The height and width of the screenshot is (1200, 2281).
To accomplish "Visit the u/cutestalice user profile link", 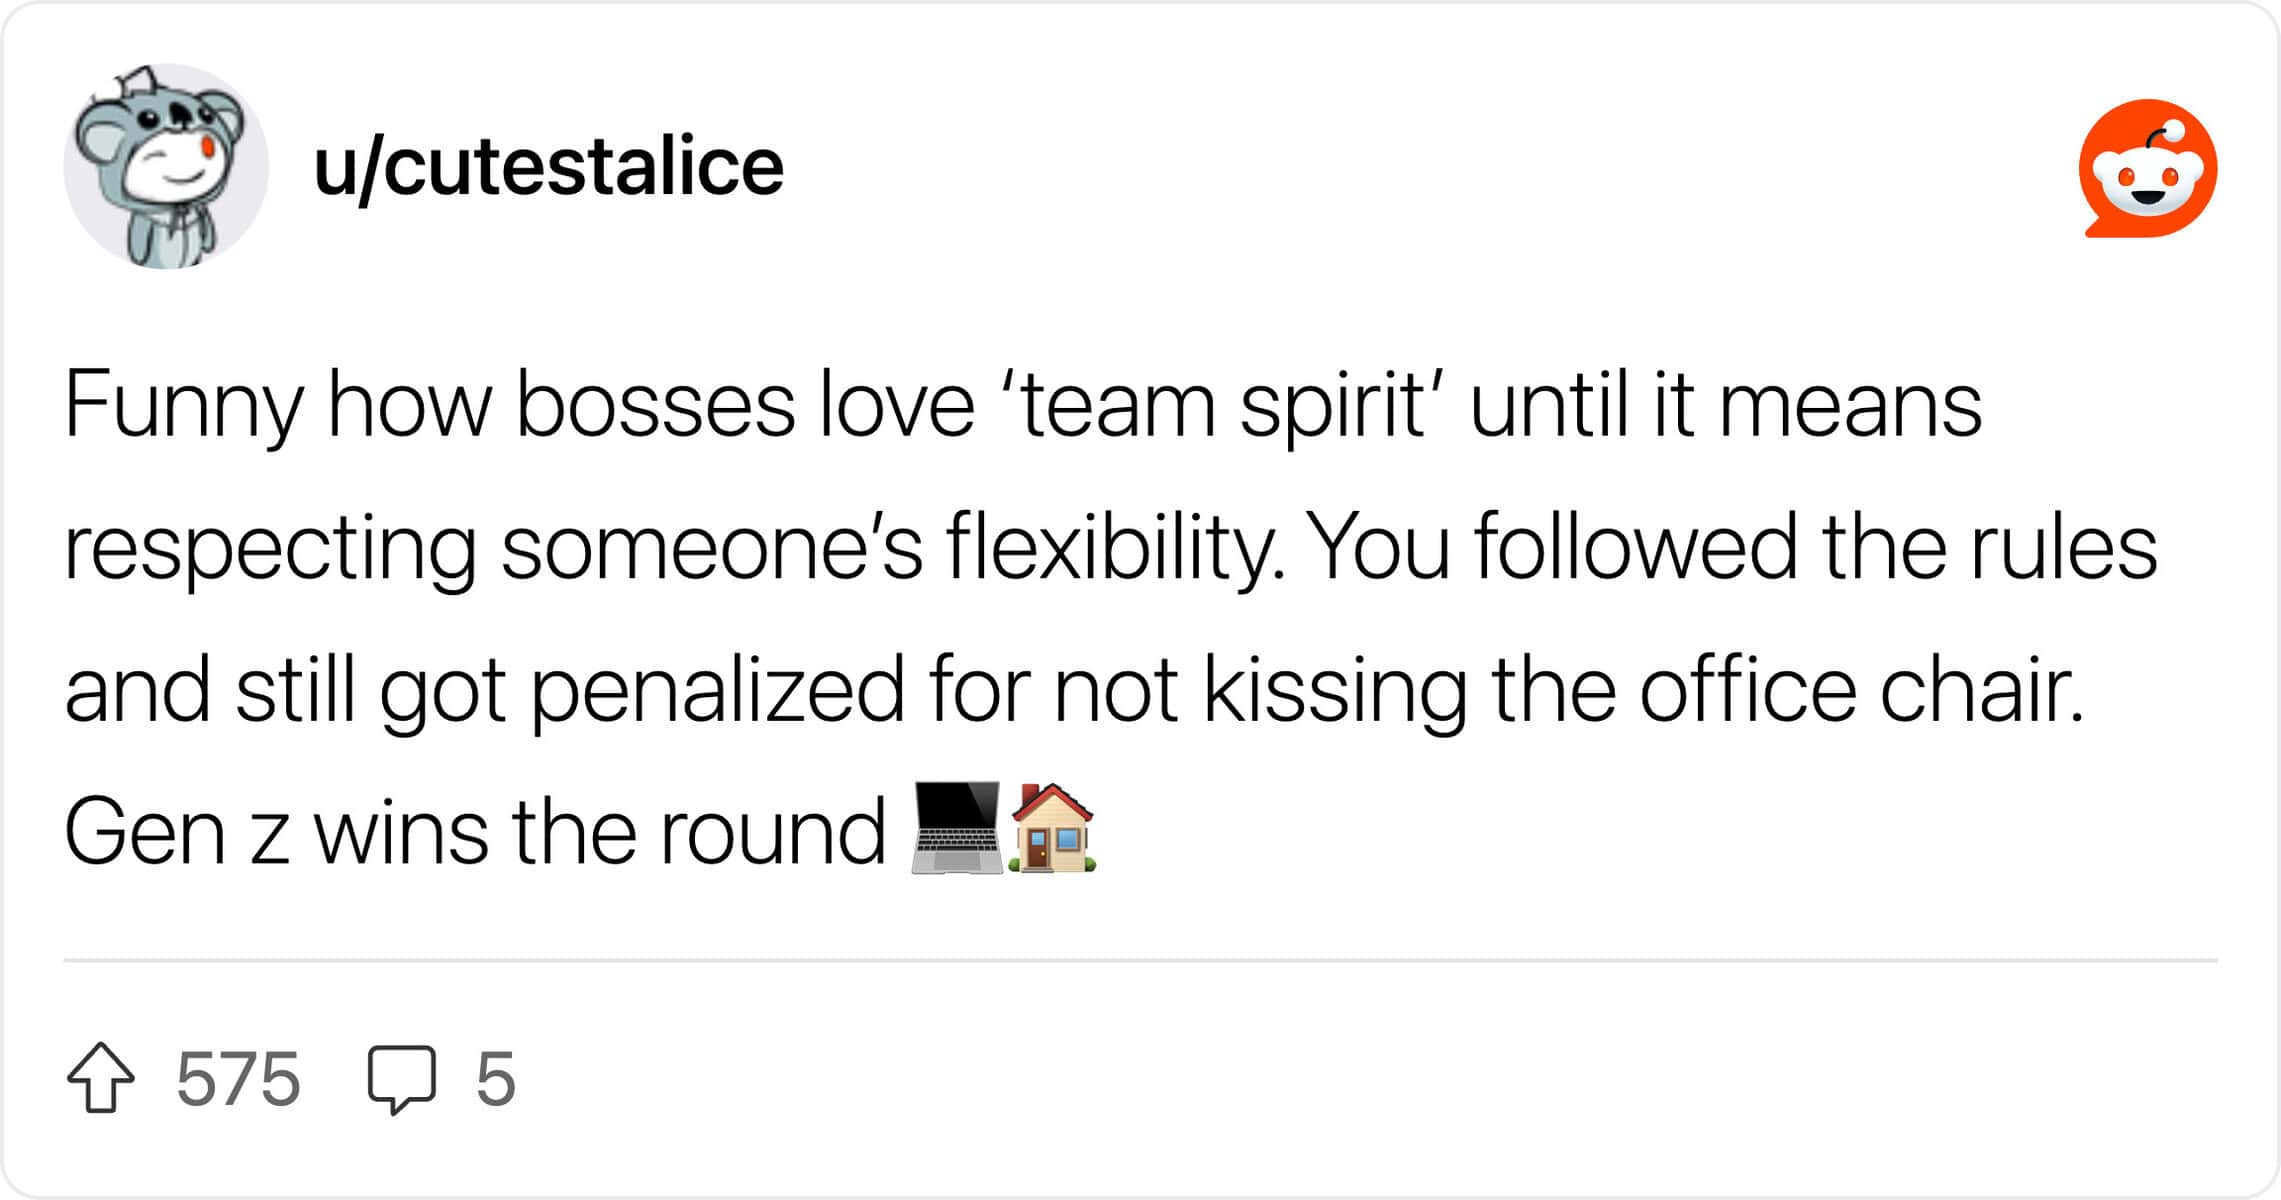I will tap(548, 167).
